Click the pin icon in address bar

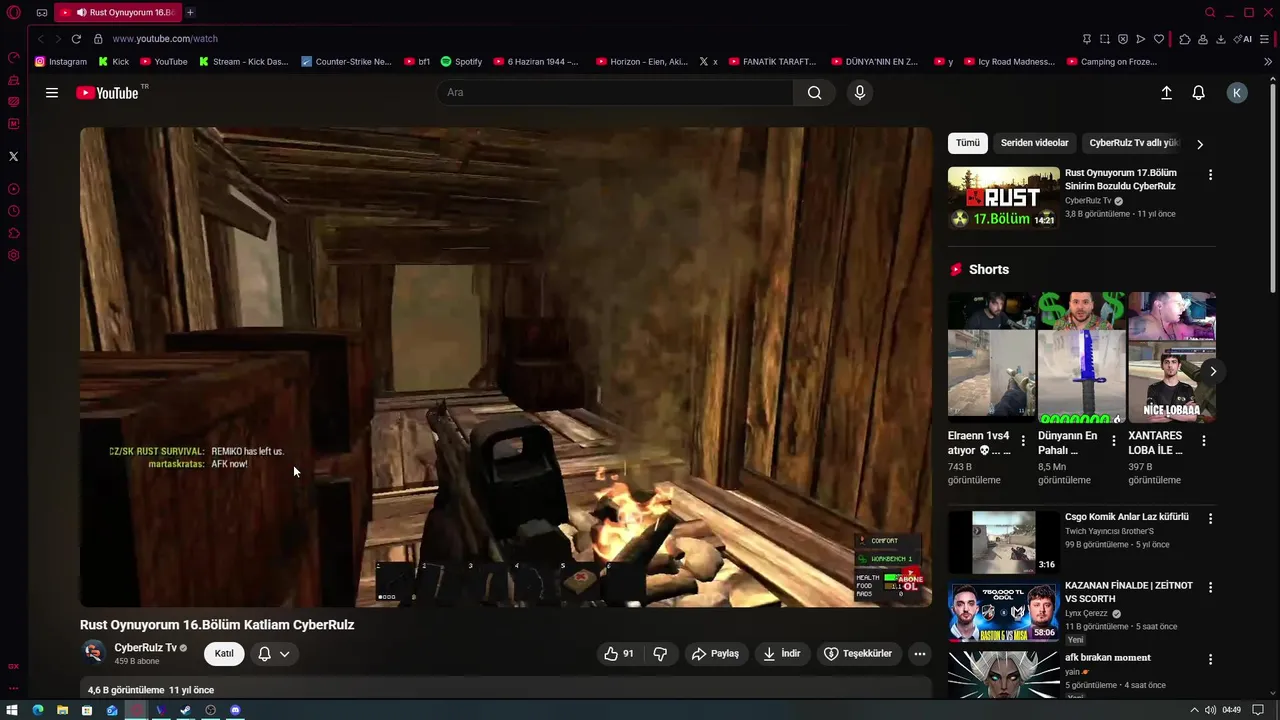1087,39
